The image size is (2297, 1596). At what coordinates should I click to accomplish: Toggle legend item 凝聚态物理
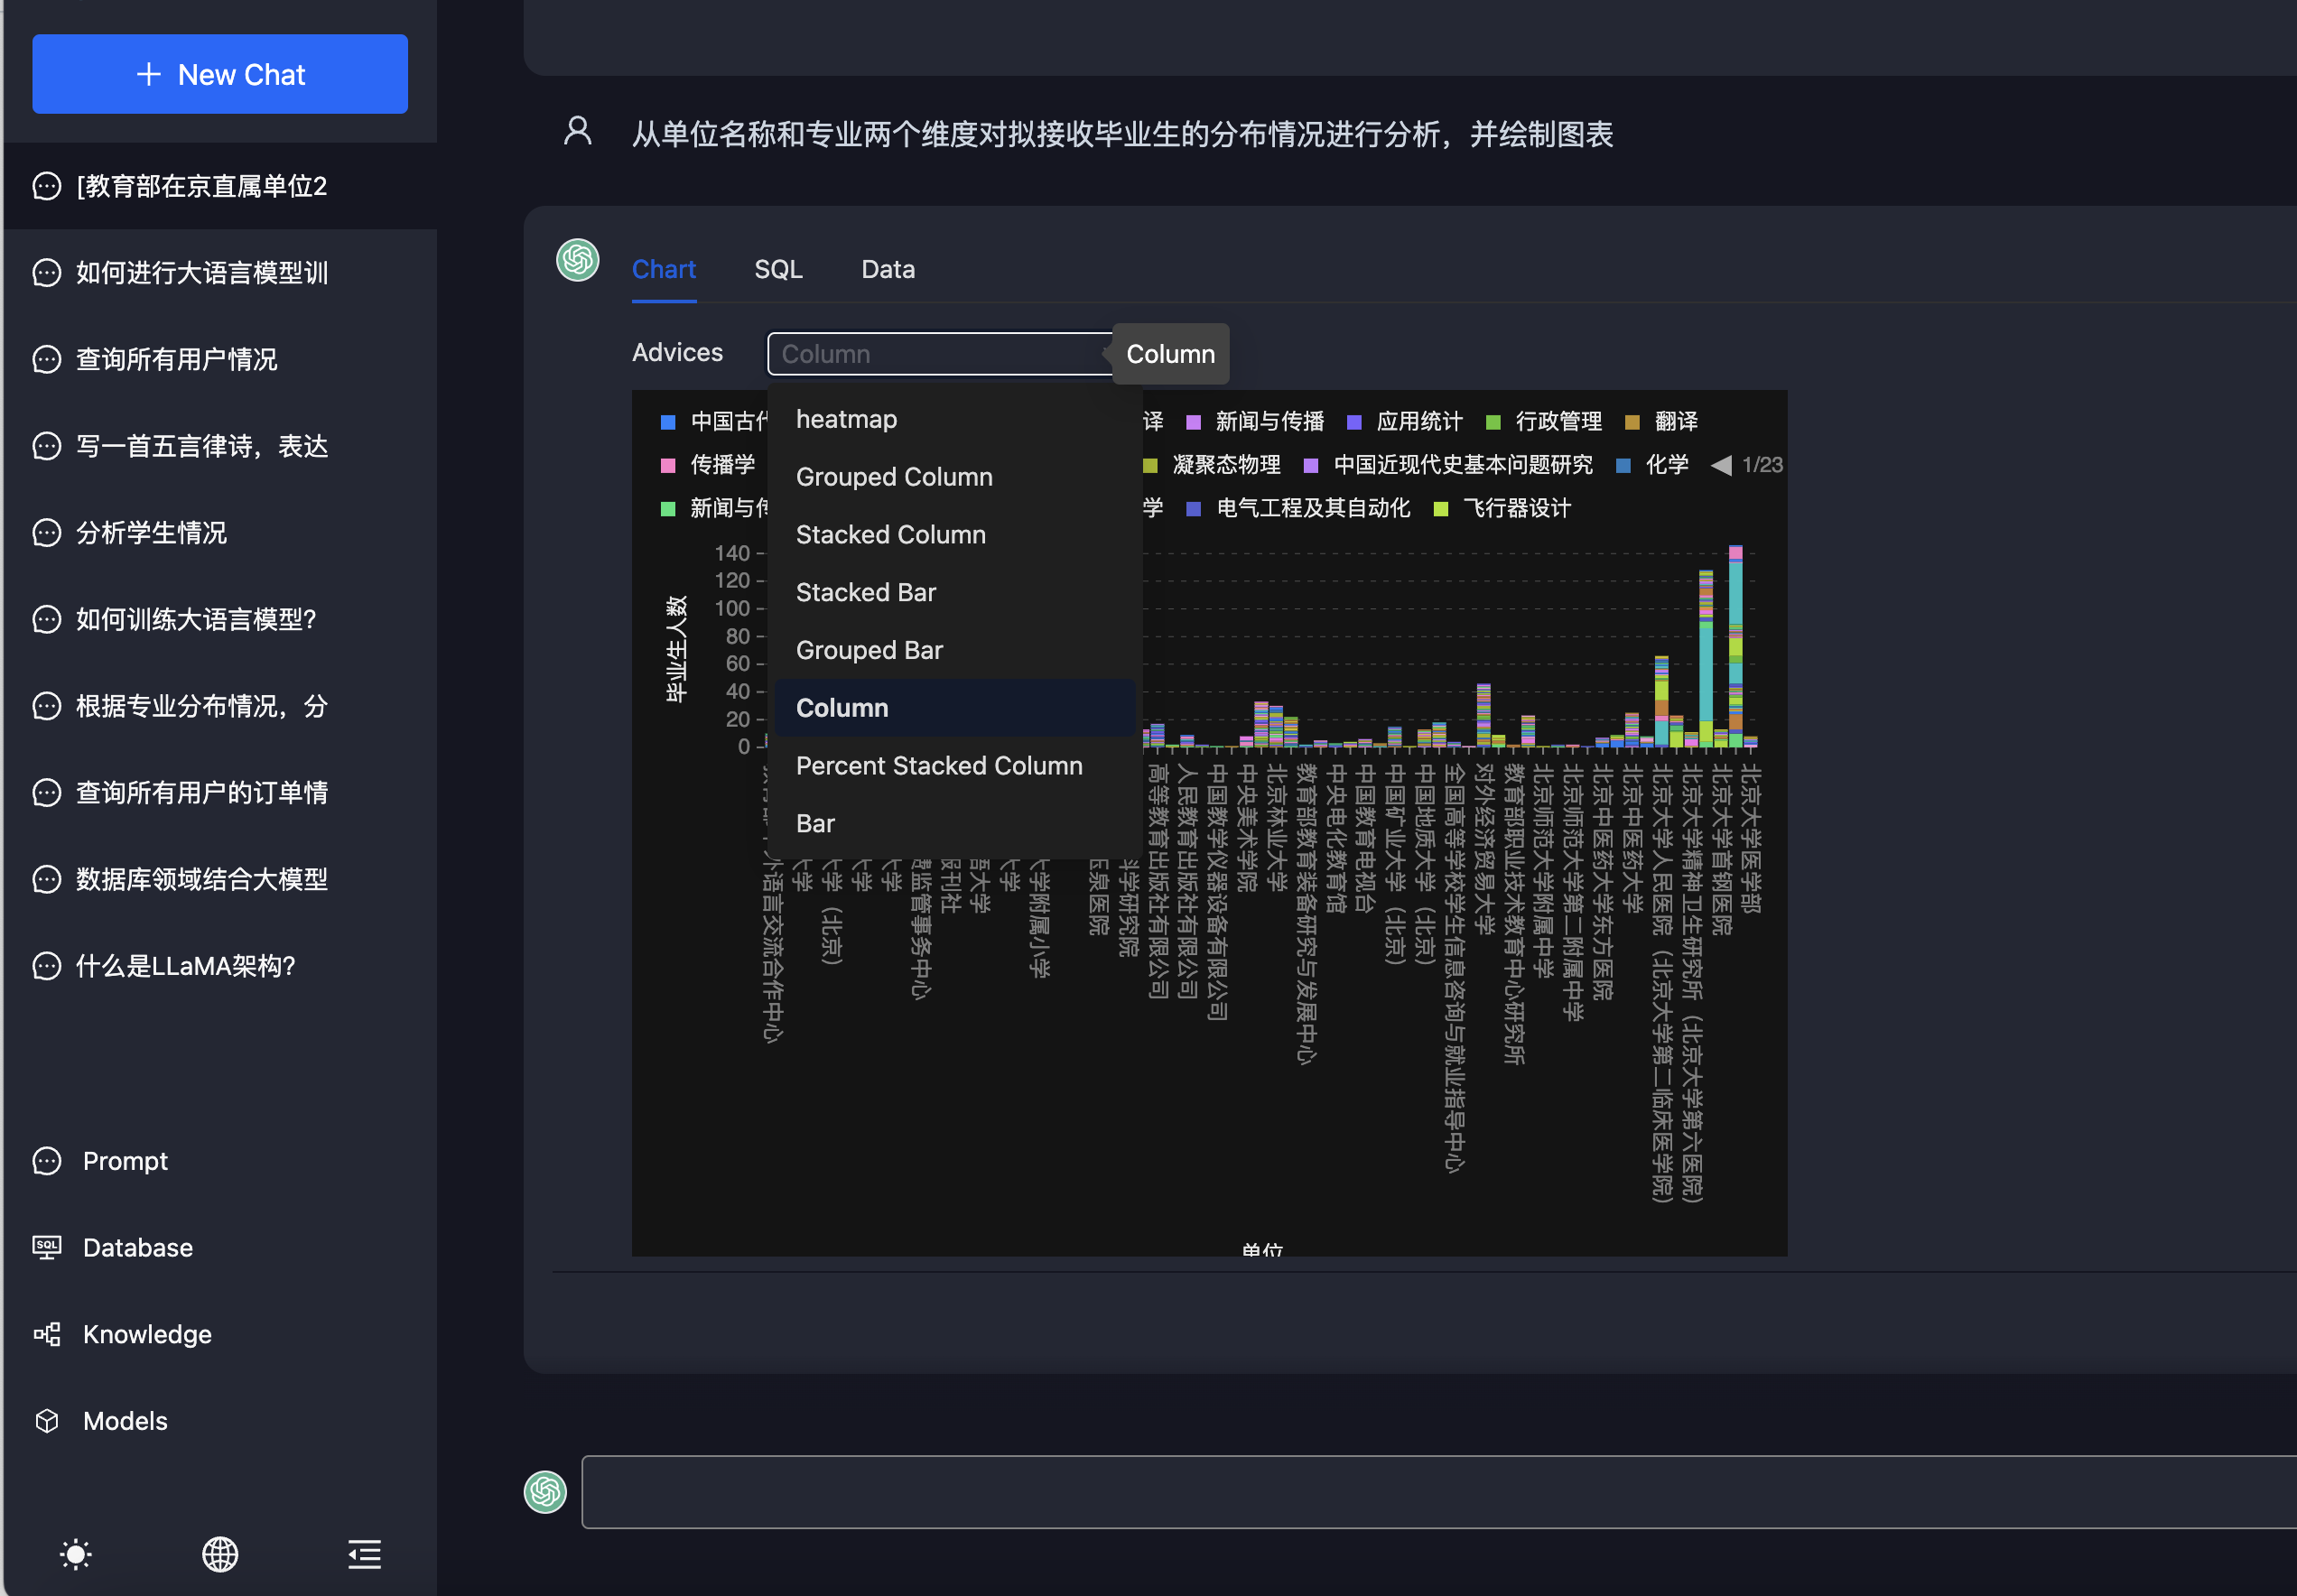click(1212, 465)
